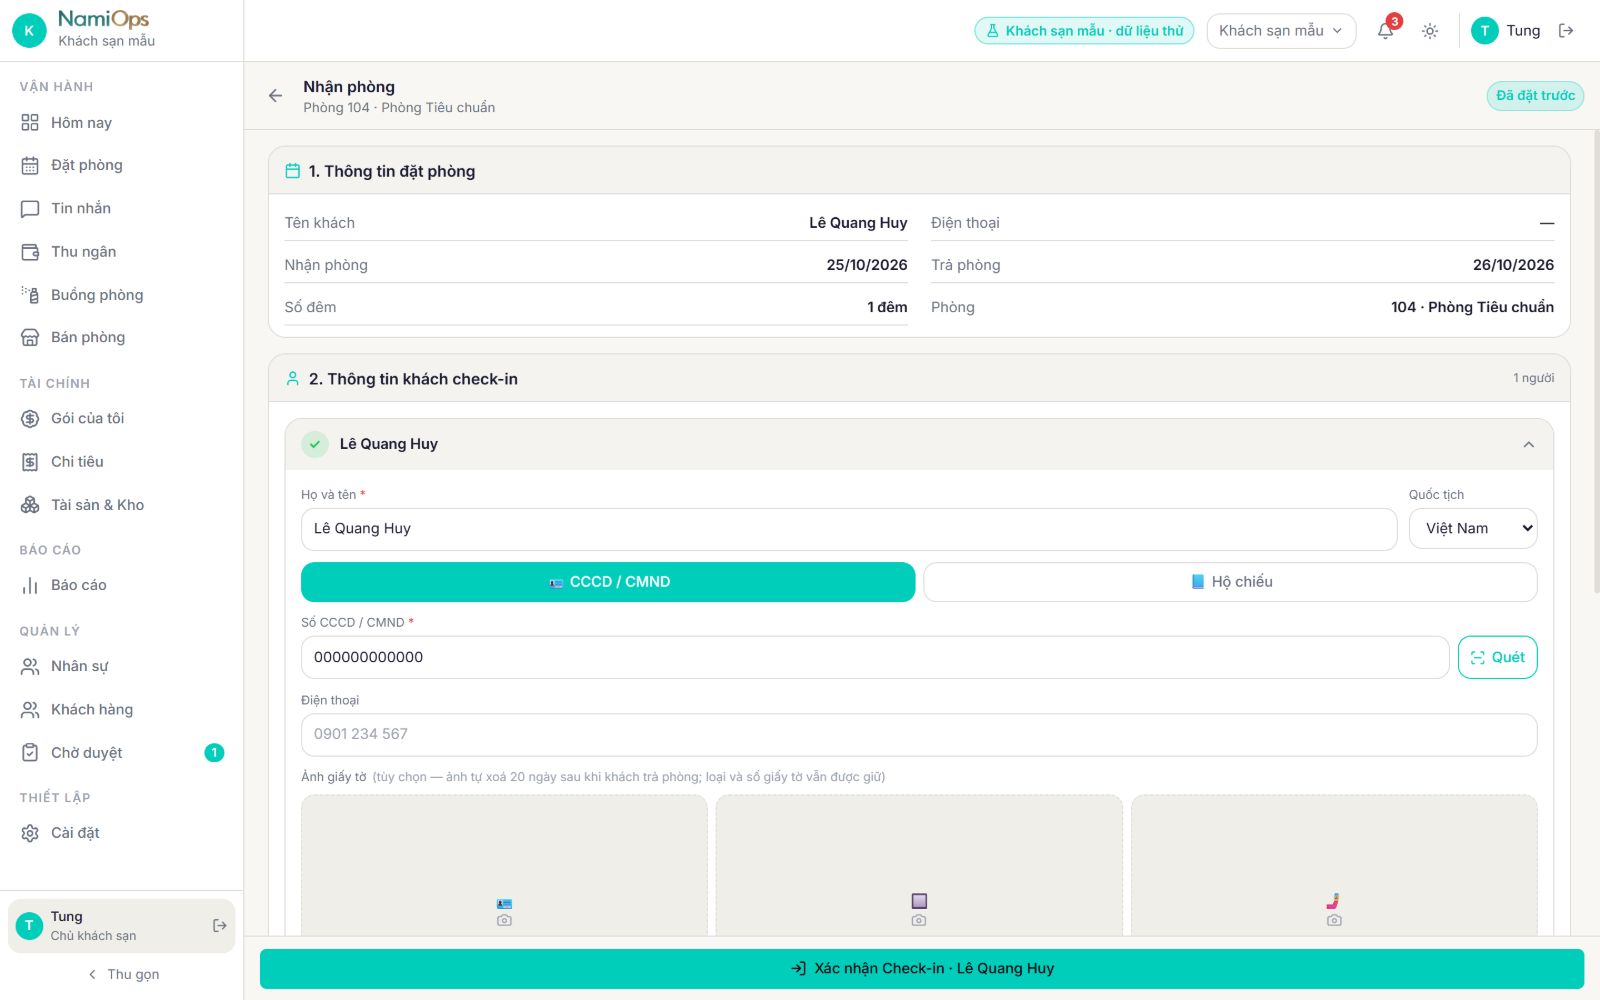This screenshot has height=1000, width=1600.
Task: Switch document type to Hộ chiếu
Action: coord(1230,582)
